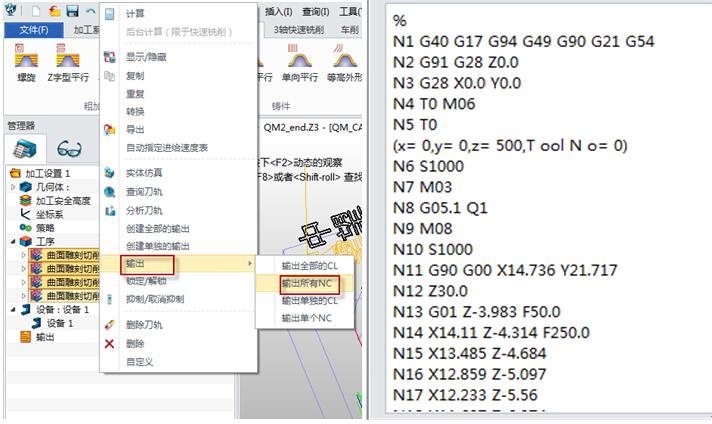
Task: Select the 螺旋 roughing tool
Action: pos(26,64)
